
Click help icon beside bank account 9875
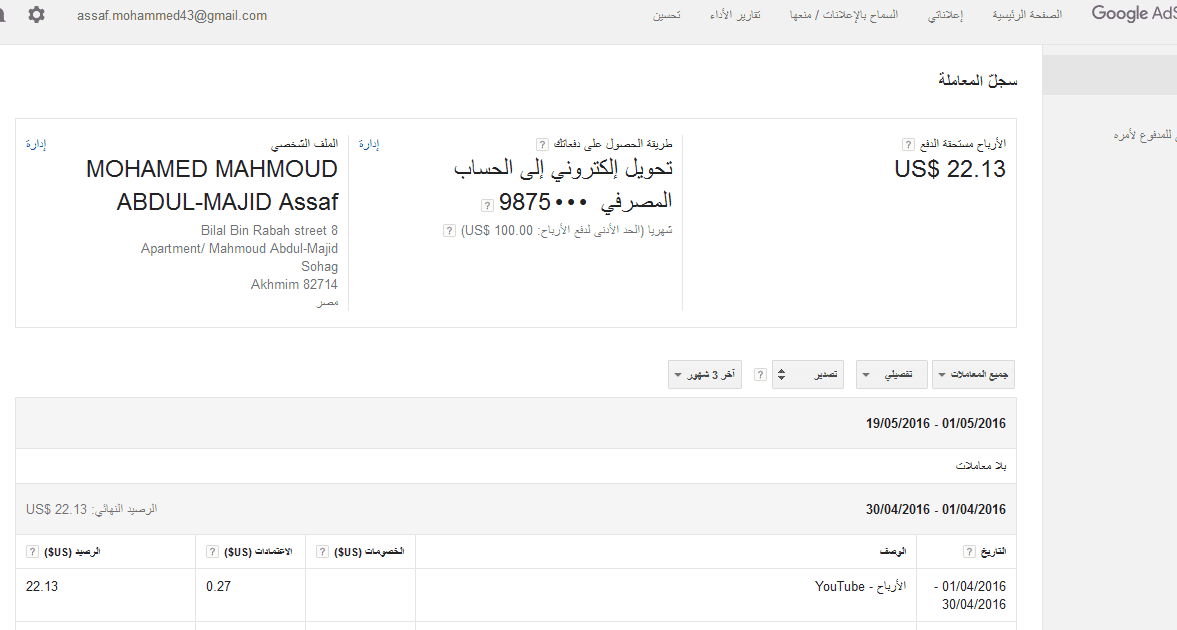pyautogui.click(x=487, y=205)
